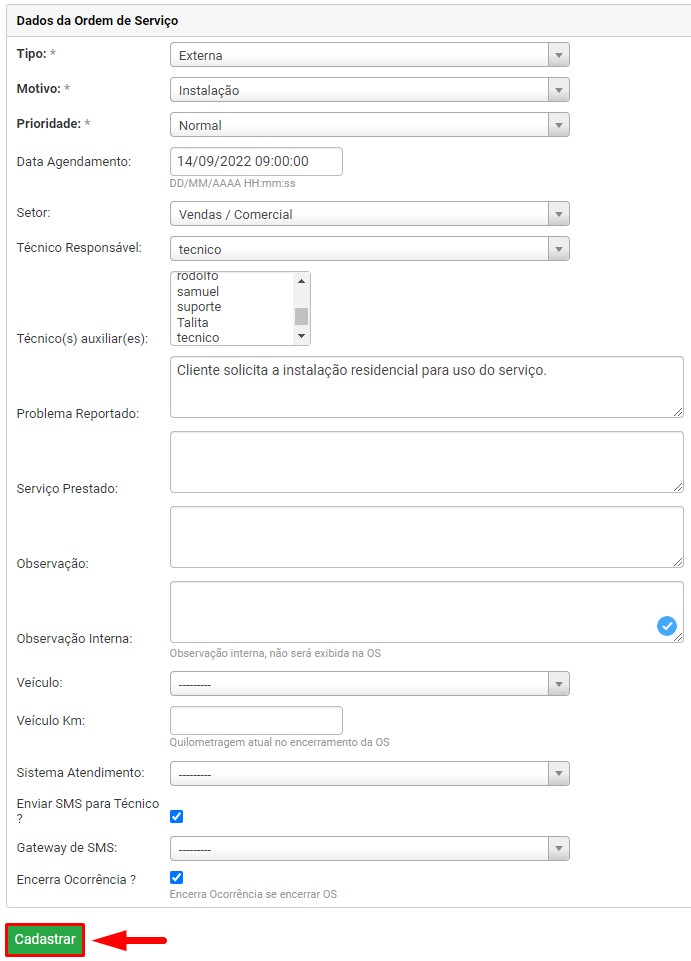
Task: Toggle the Encerra Ocorrência checkbox
Action: click(177, 878)
